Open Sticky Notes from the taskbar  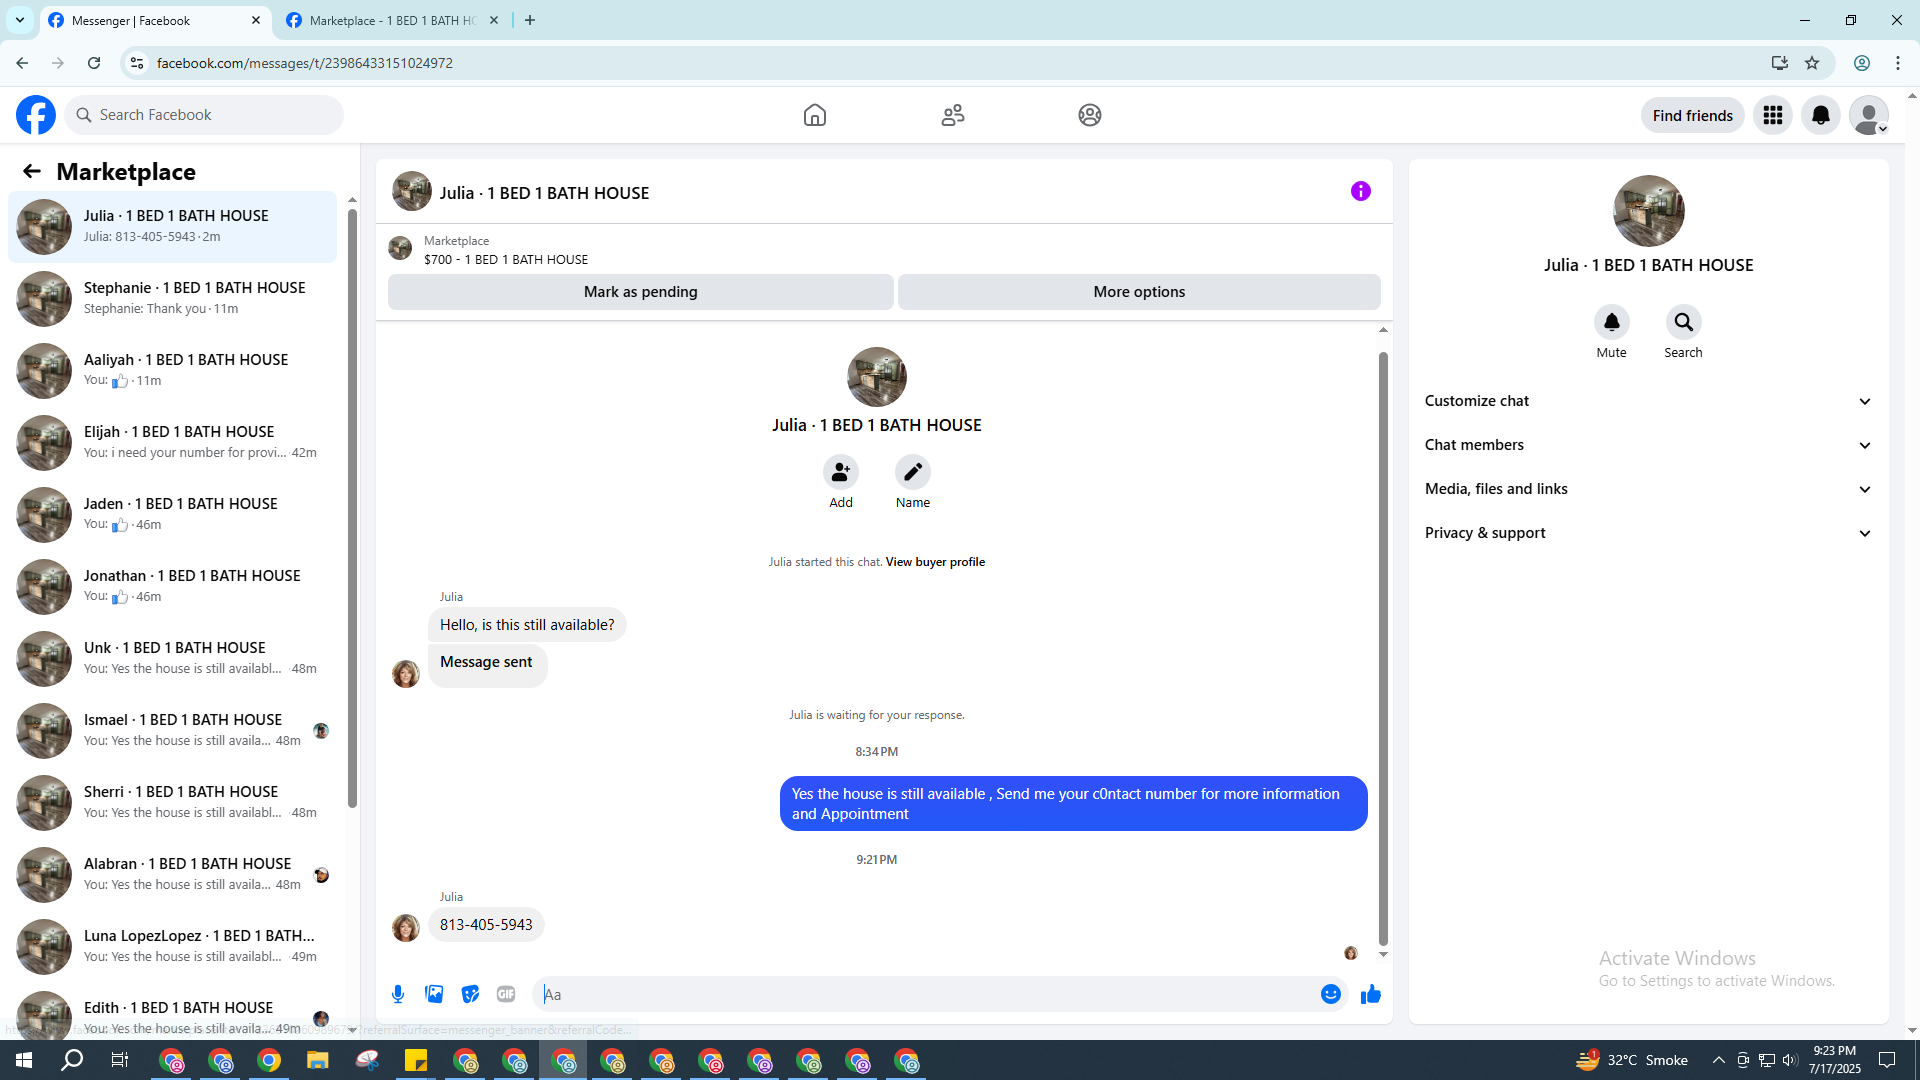click(416, 1060)
